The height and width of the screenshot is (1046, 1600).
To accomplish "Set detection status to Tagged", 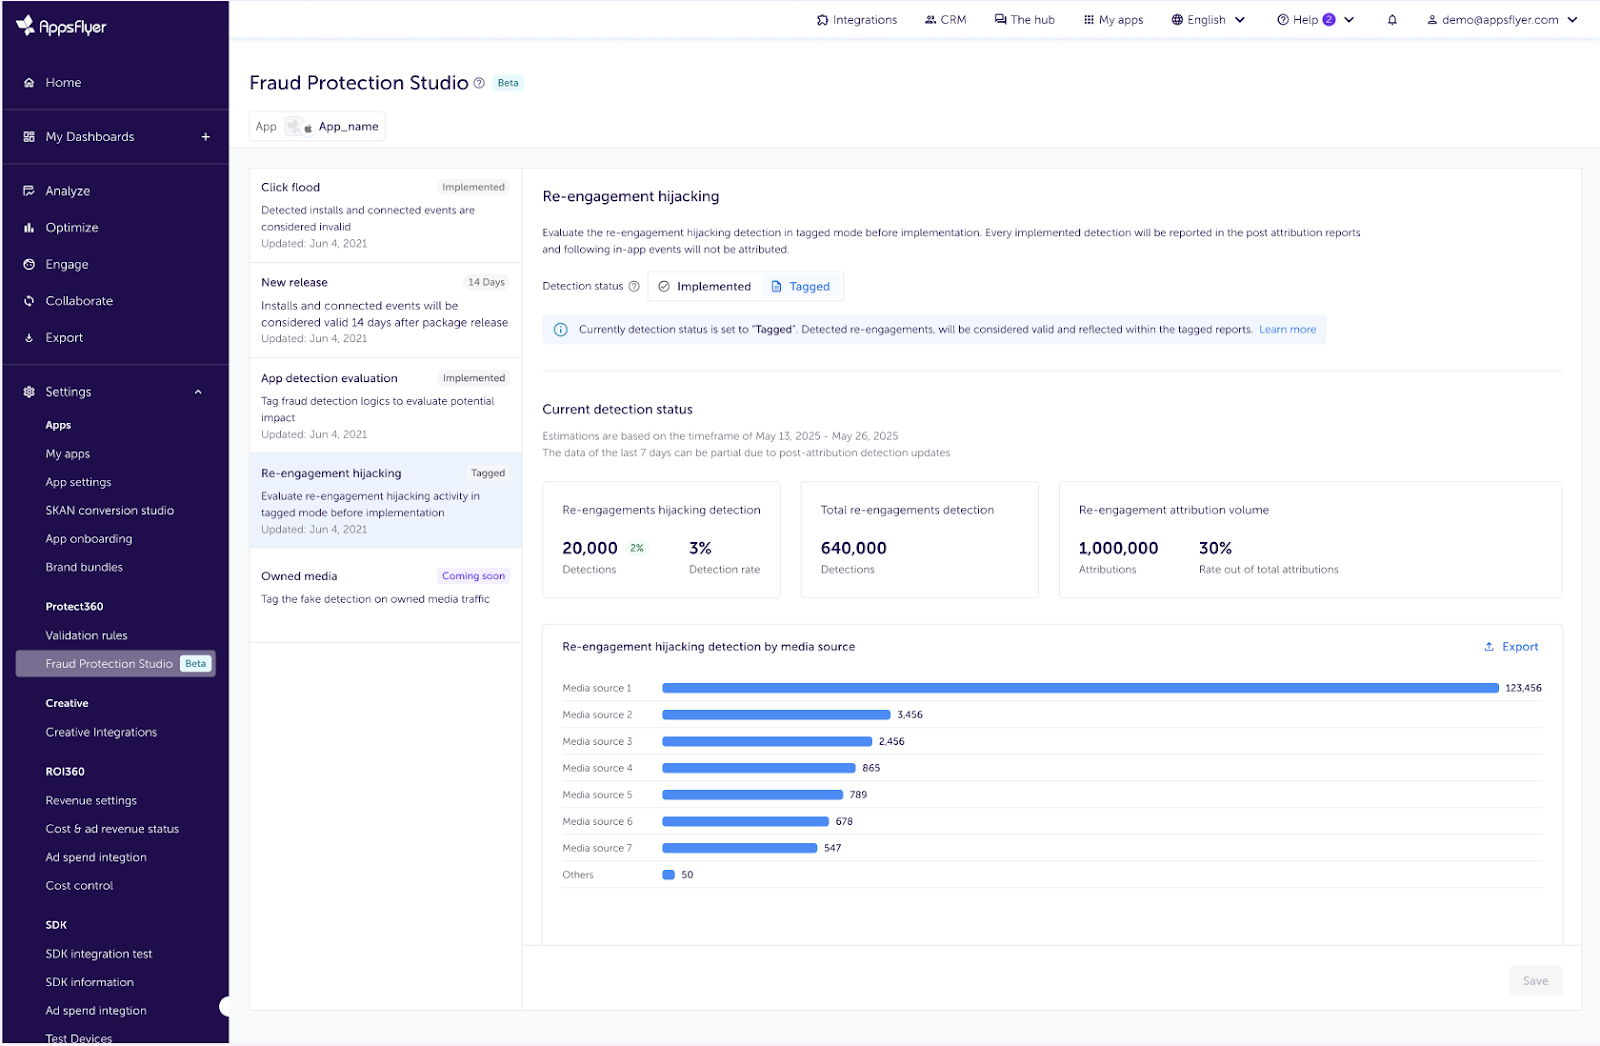I will [x=801, y=287].
